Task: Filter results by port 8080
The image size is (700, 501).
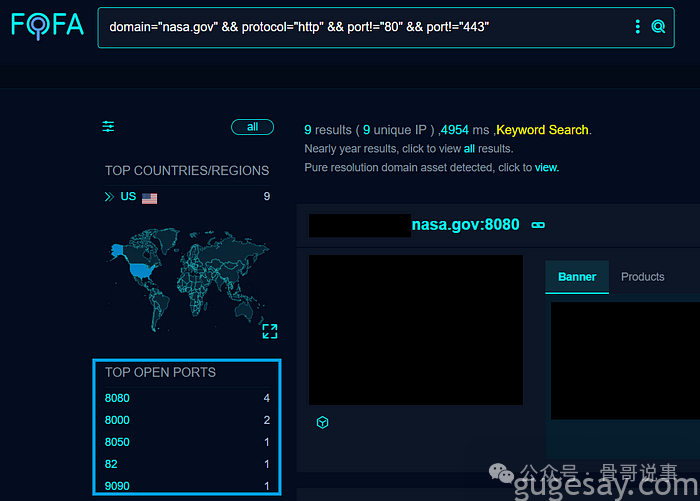Action: coord(117,398)
